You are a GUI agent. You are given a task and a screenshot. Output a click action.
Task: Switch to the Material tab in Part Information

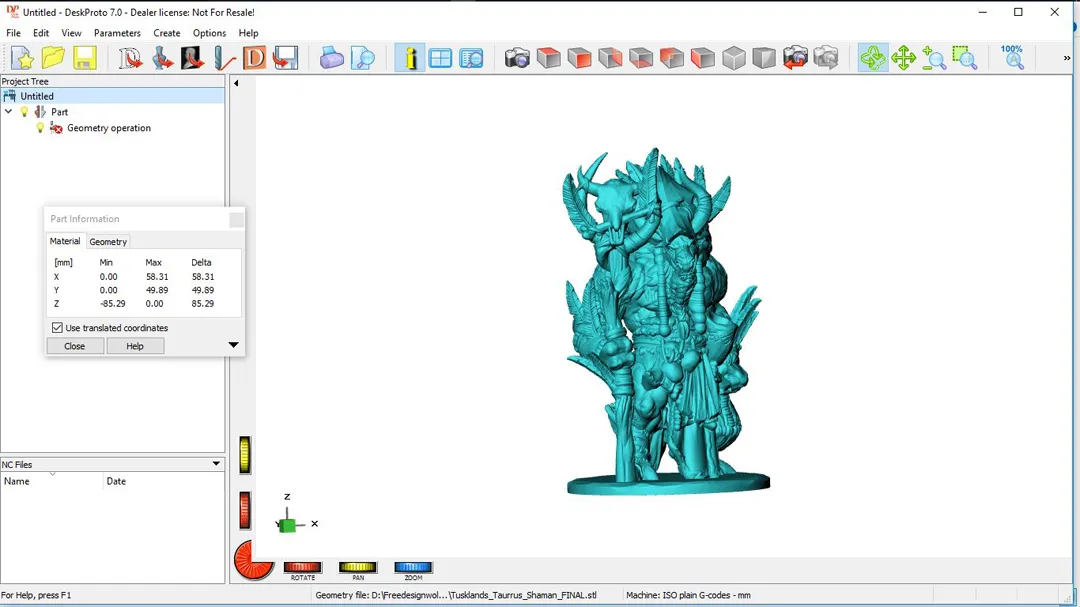65,241
